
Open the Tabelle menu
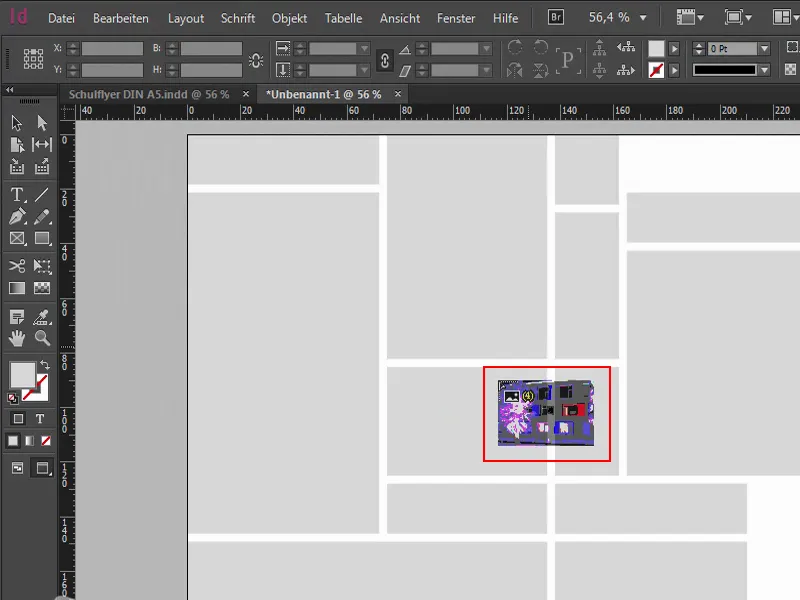[343, 18]
